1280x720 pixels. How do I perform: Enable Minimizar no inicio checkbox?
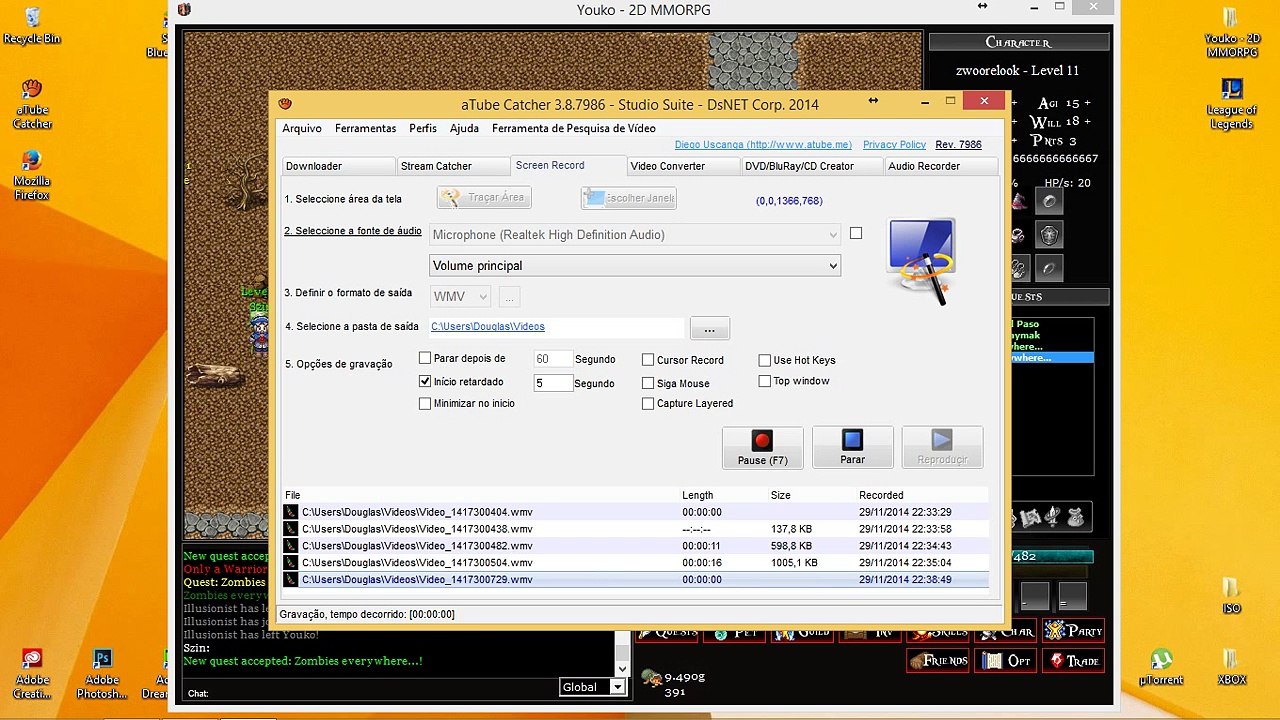click(x=425, y=404)
